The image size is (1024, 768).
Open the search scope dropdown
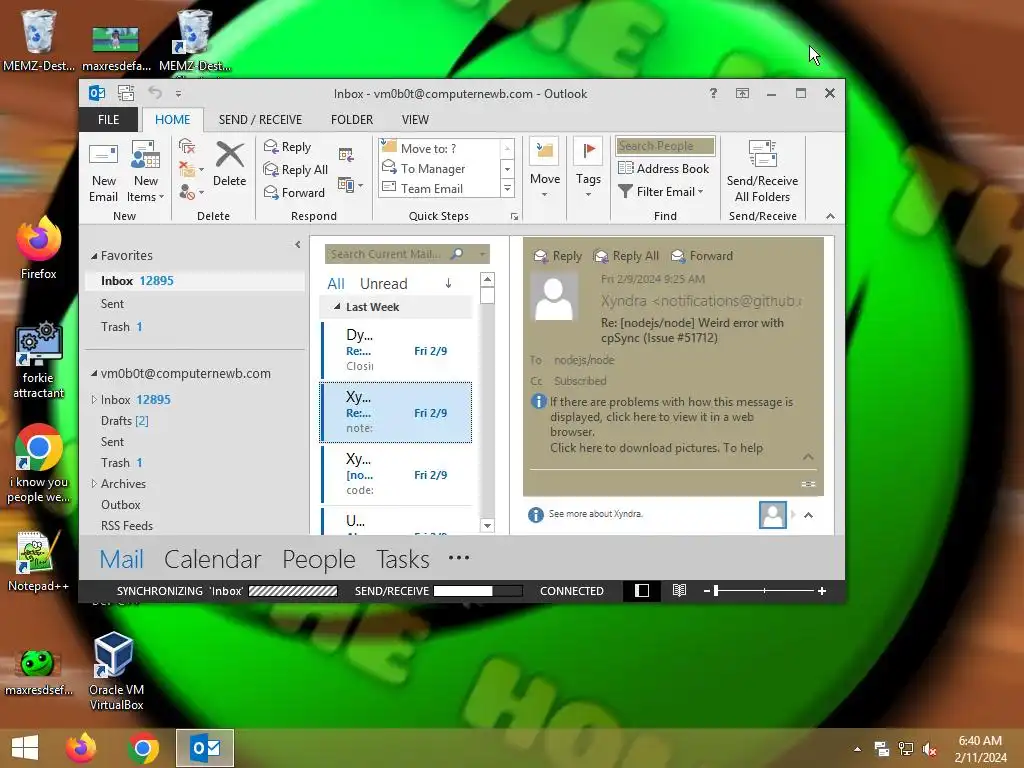[x=482, y=254]
